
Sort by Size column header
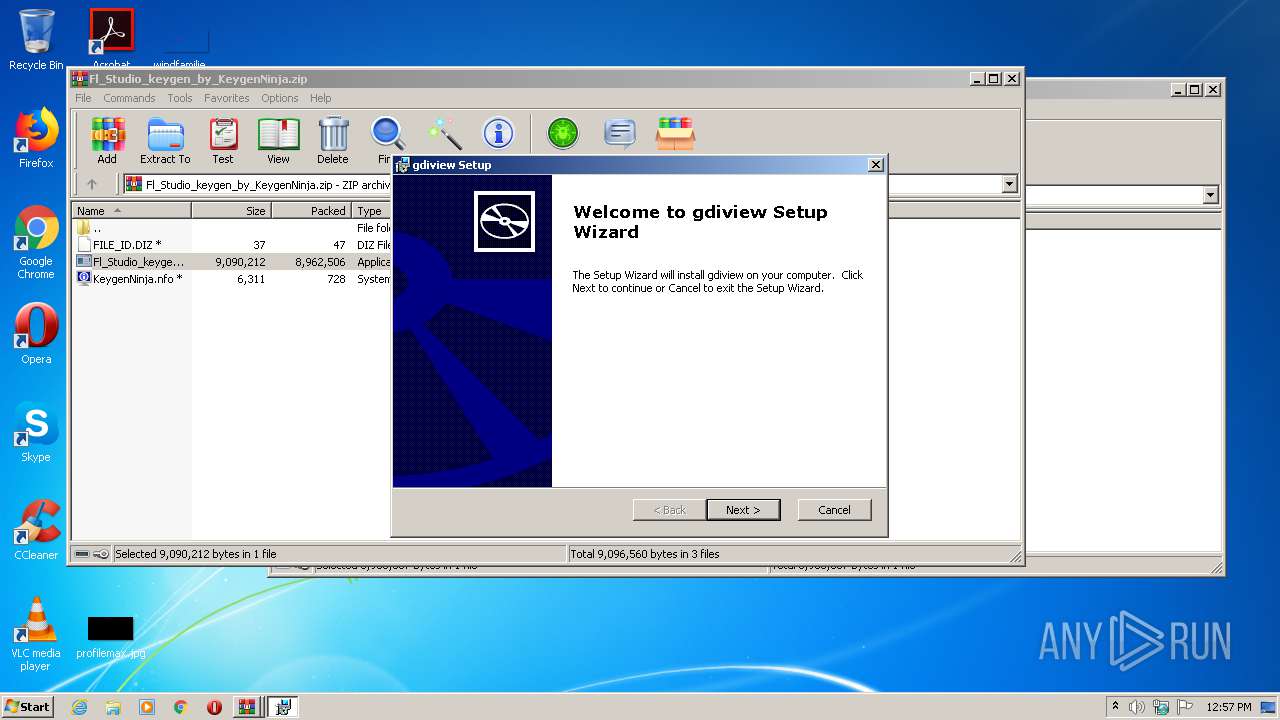(231, 211)
